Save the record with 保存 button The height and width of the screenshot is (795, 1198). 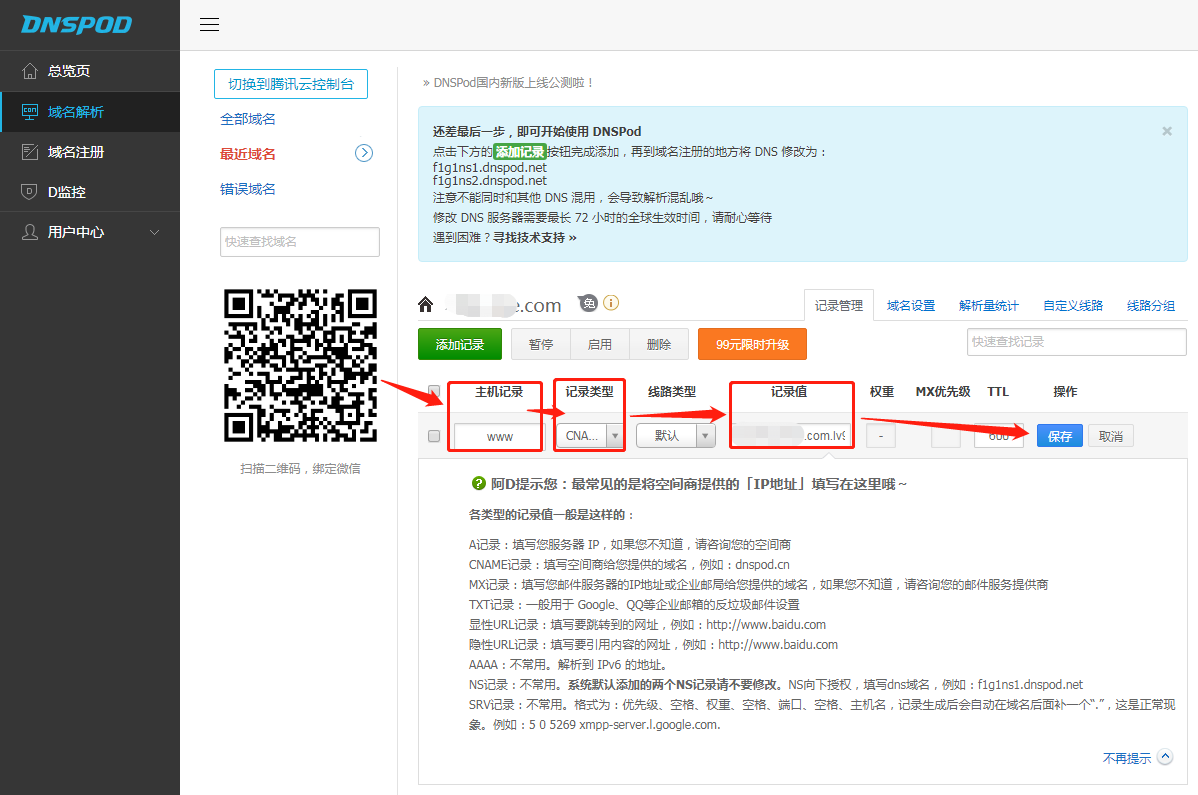pyautogui.click(x=1059, y=436)
